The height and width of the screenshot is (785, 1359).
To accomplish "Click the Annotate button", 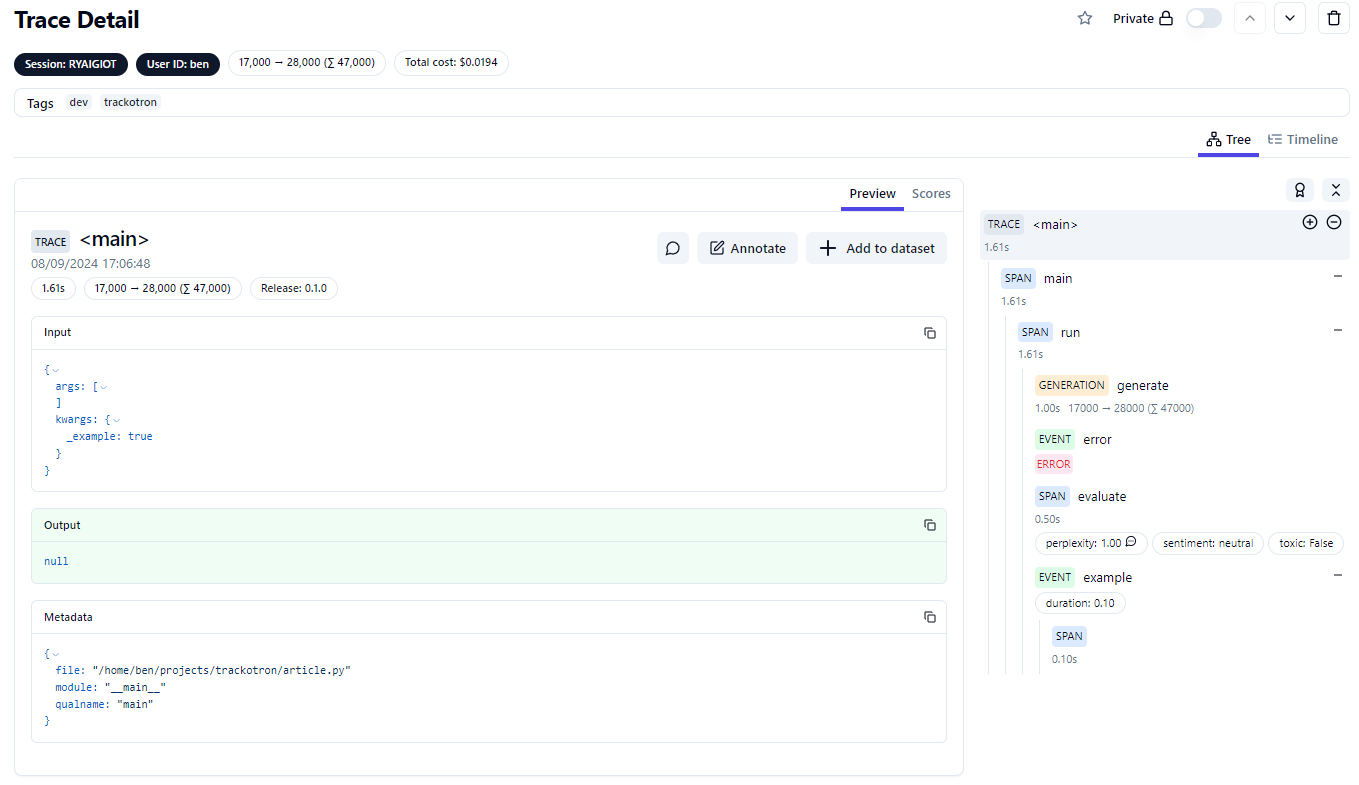I will point(747,248).
